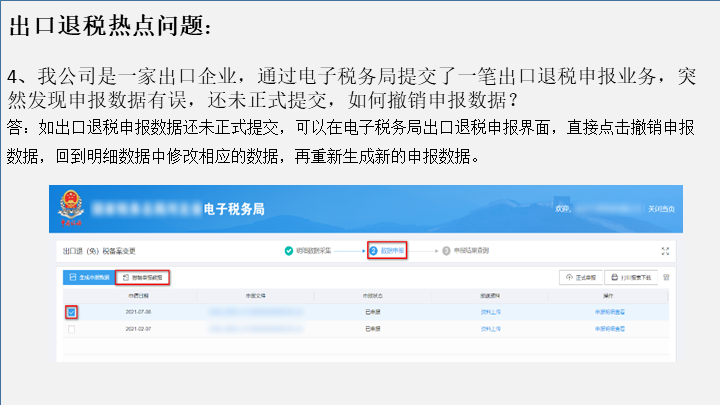The height and width of the screenshot is (405, 720).
Task: Click the date cell 2021-07-06
Action: (x=138, y=312)
